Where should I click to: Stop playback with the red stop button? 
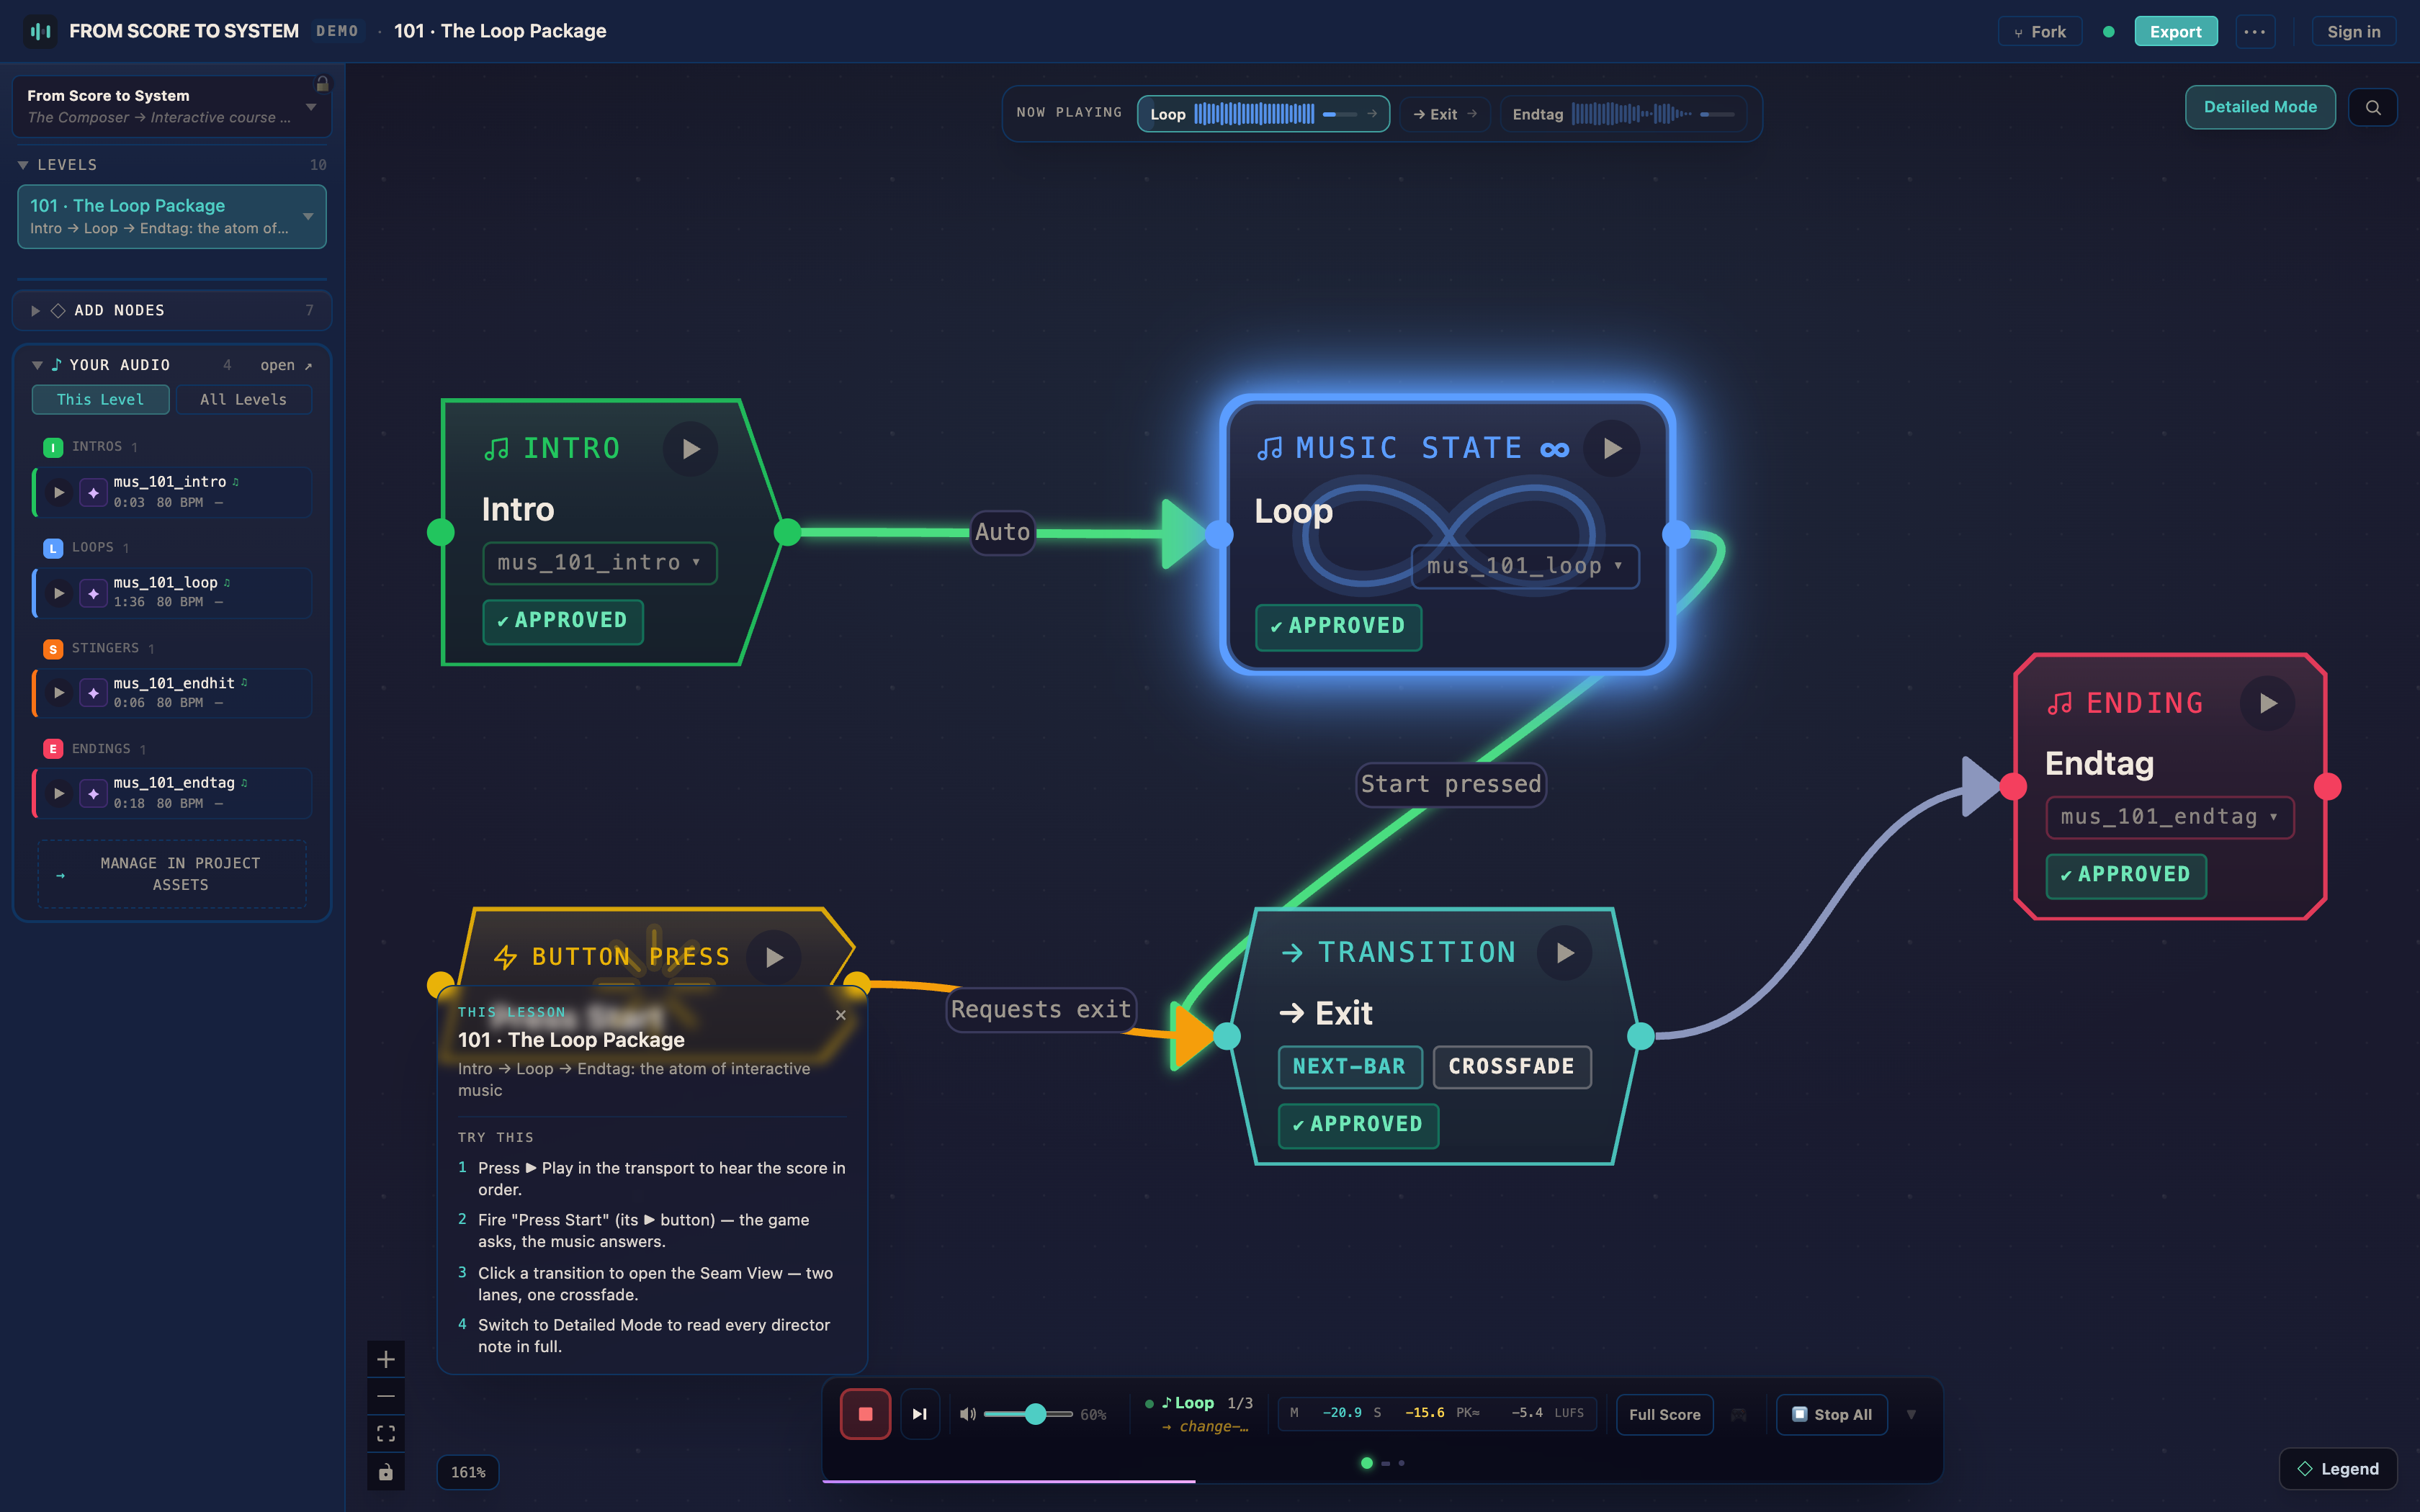[865, 1414]
